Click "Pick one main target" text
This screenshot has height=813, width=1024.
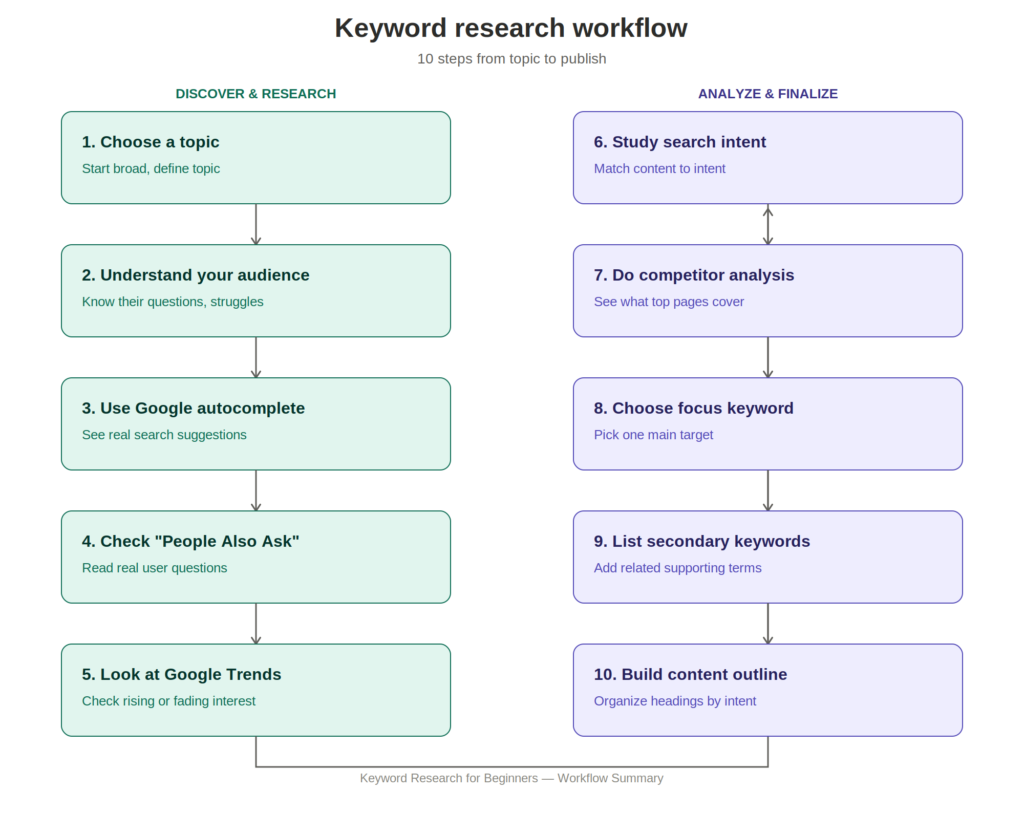click(653, 435)
